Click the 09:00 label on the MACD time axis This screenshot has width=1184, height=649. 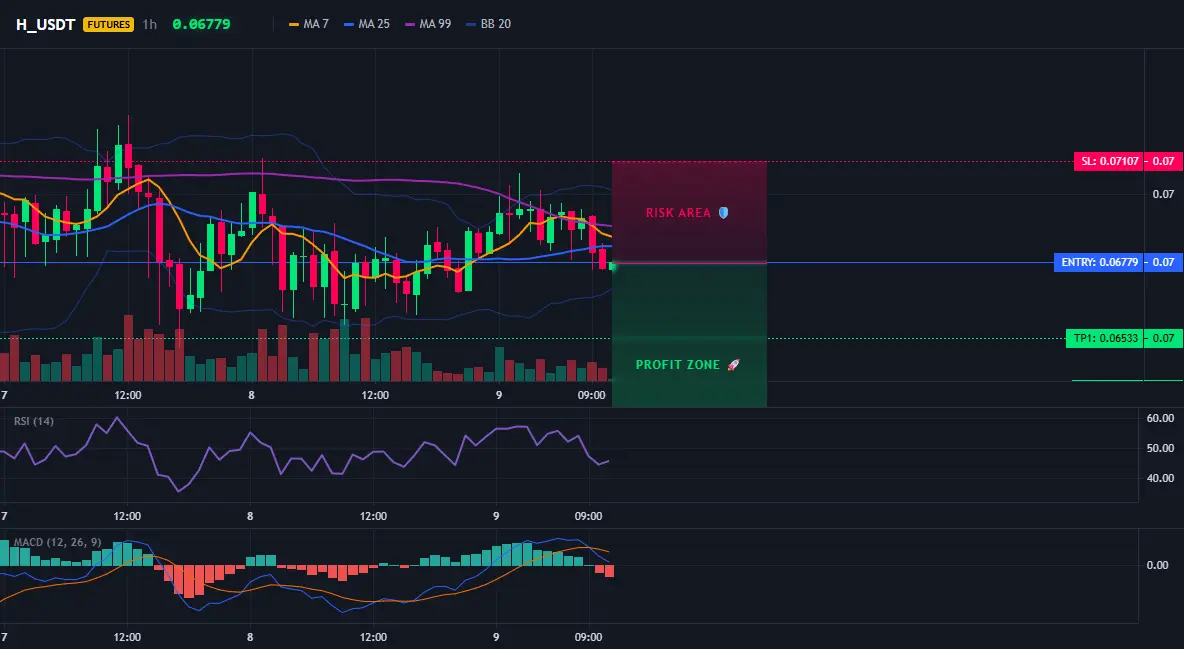click(588, 637)
